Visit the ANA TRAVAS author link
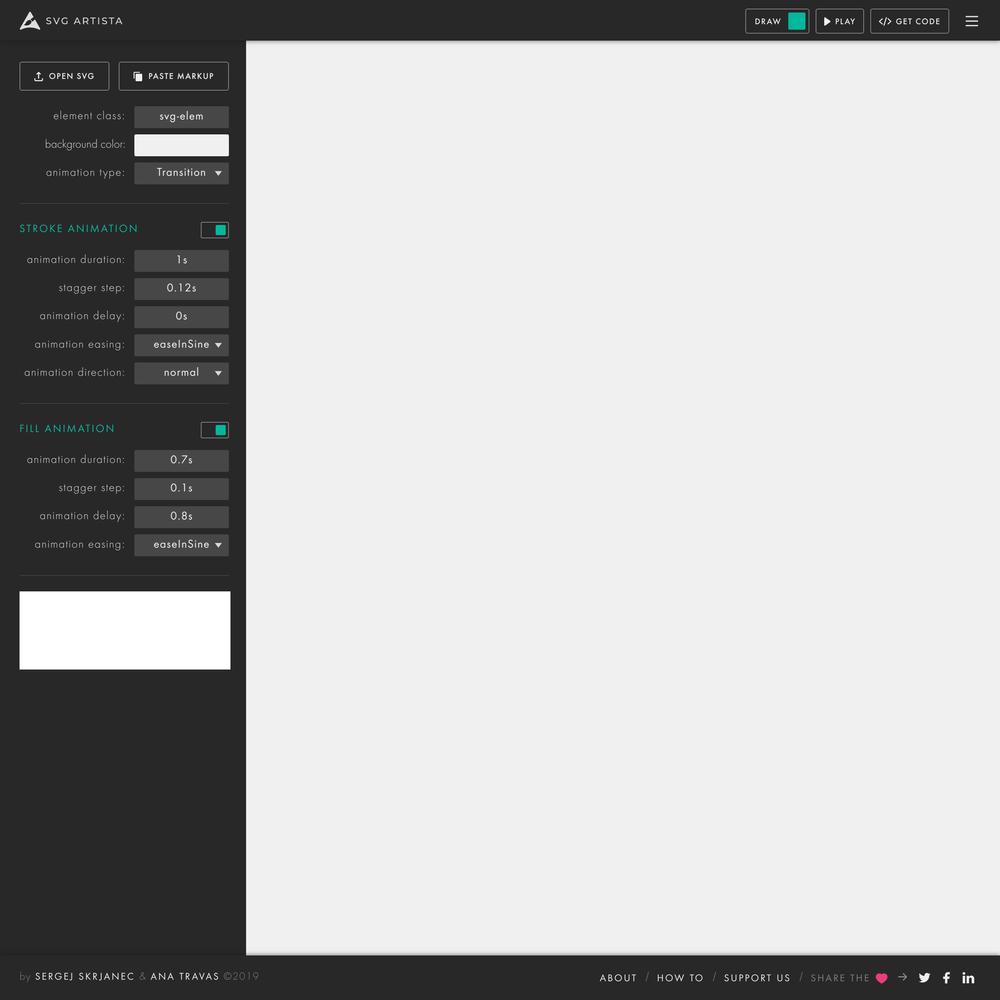 tap(184, 976)
